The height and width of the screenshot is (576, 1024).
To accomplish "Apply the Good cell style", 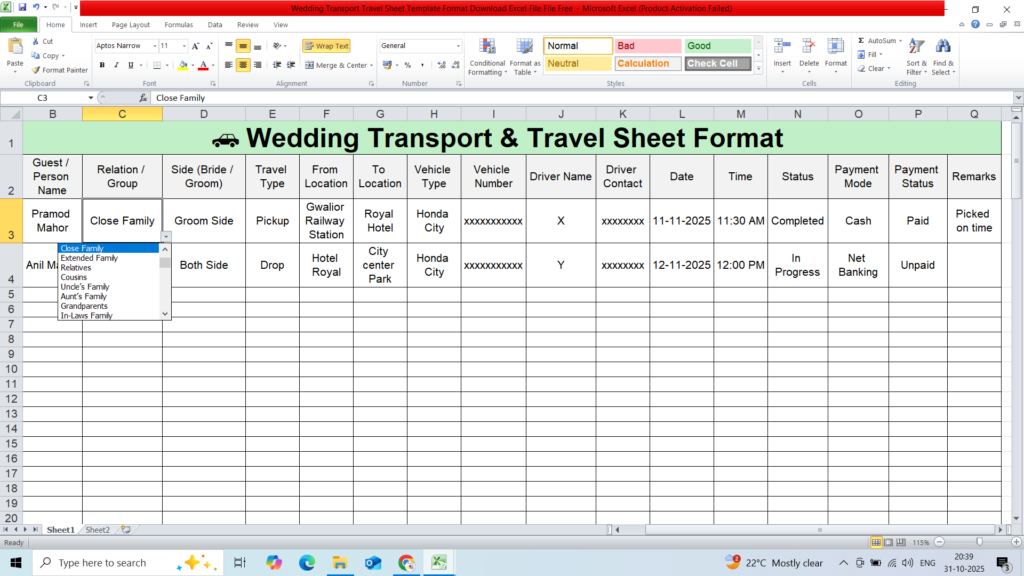I will click(717, 46).
